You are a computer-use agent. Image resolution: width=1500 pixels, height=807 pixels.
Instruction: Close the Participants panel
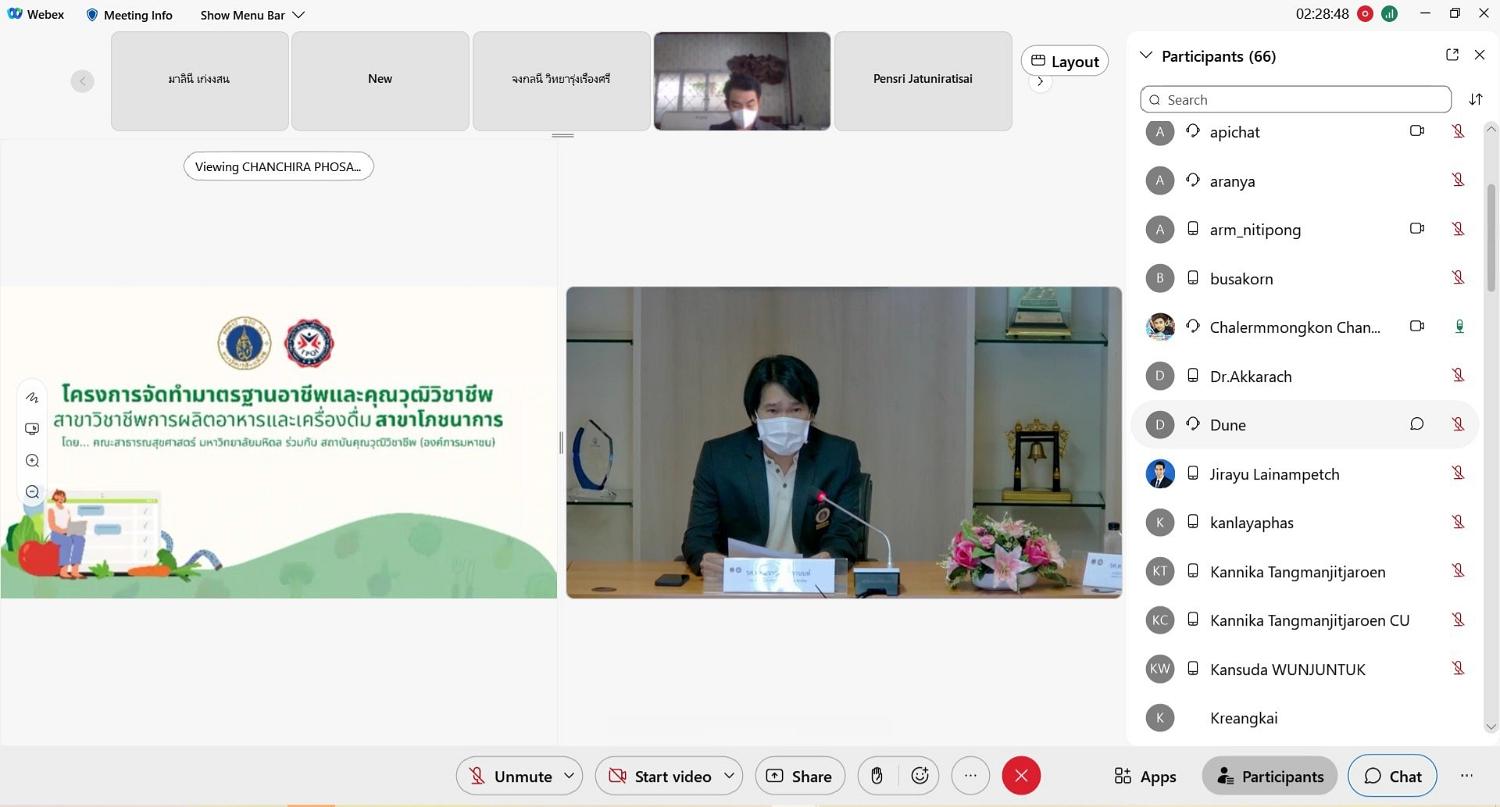click(1480, 55)
